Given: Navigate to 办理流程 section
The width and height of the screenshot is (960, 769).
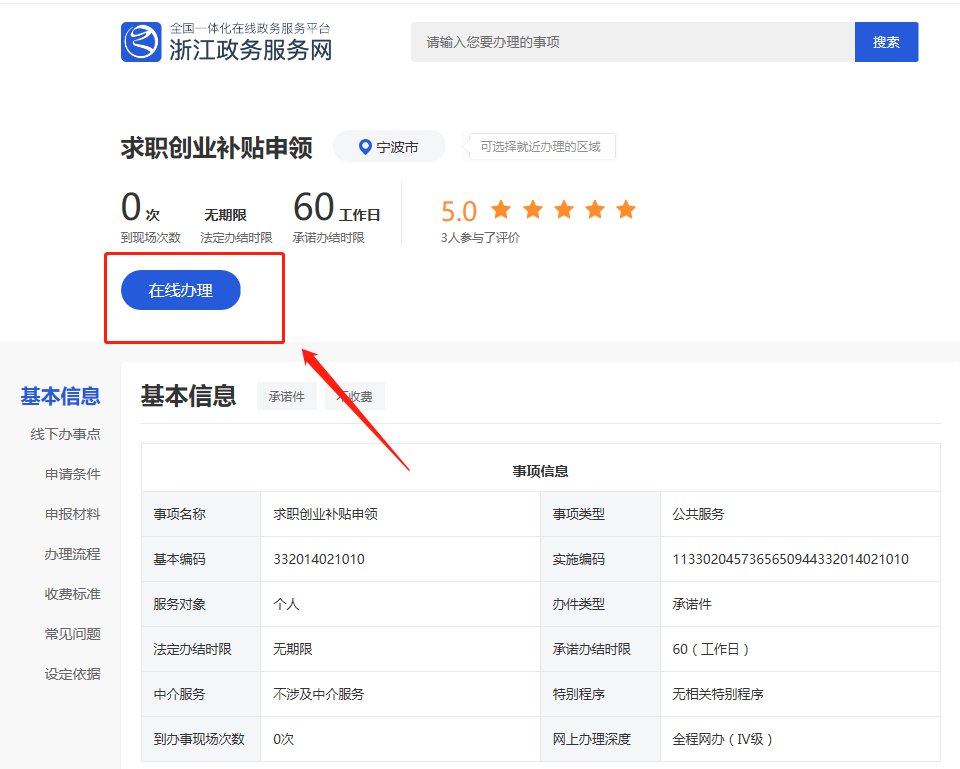Looking at the screenshot, I should [x=72, y=554].
